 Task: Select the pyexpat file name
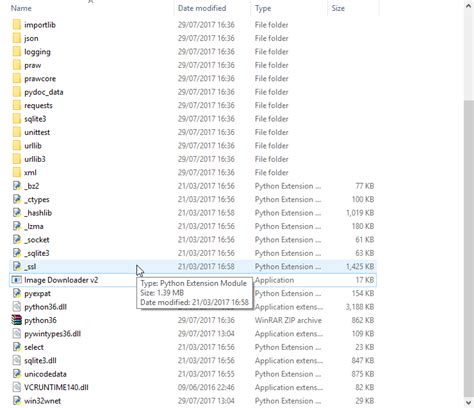[x=37, y=294]
